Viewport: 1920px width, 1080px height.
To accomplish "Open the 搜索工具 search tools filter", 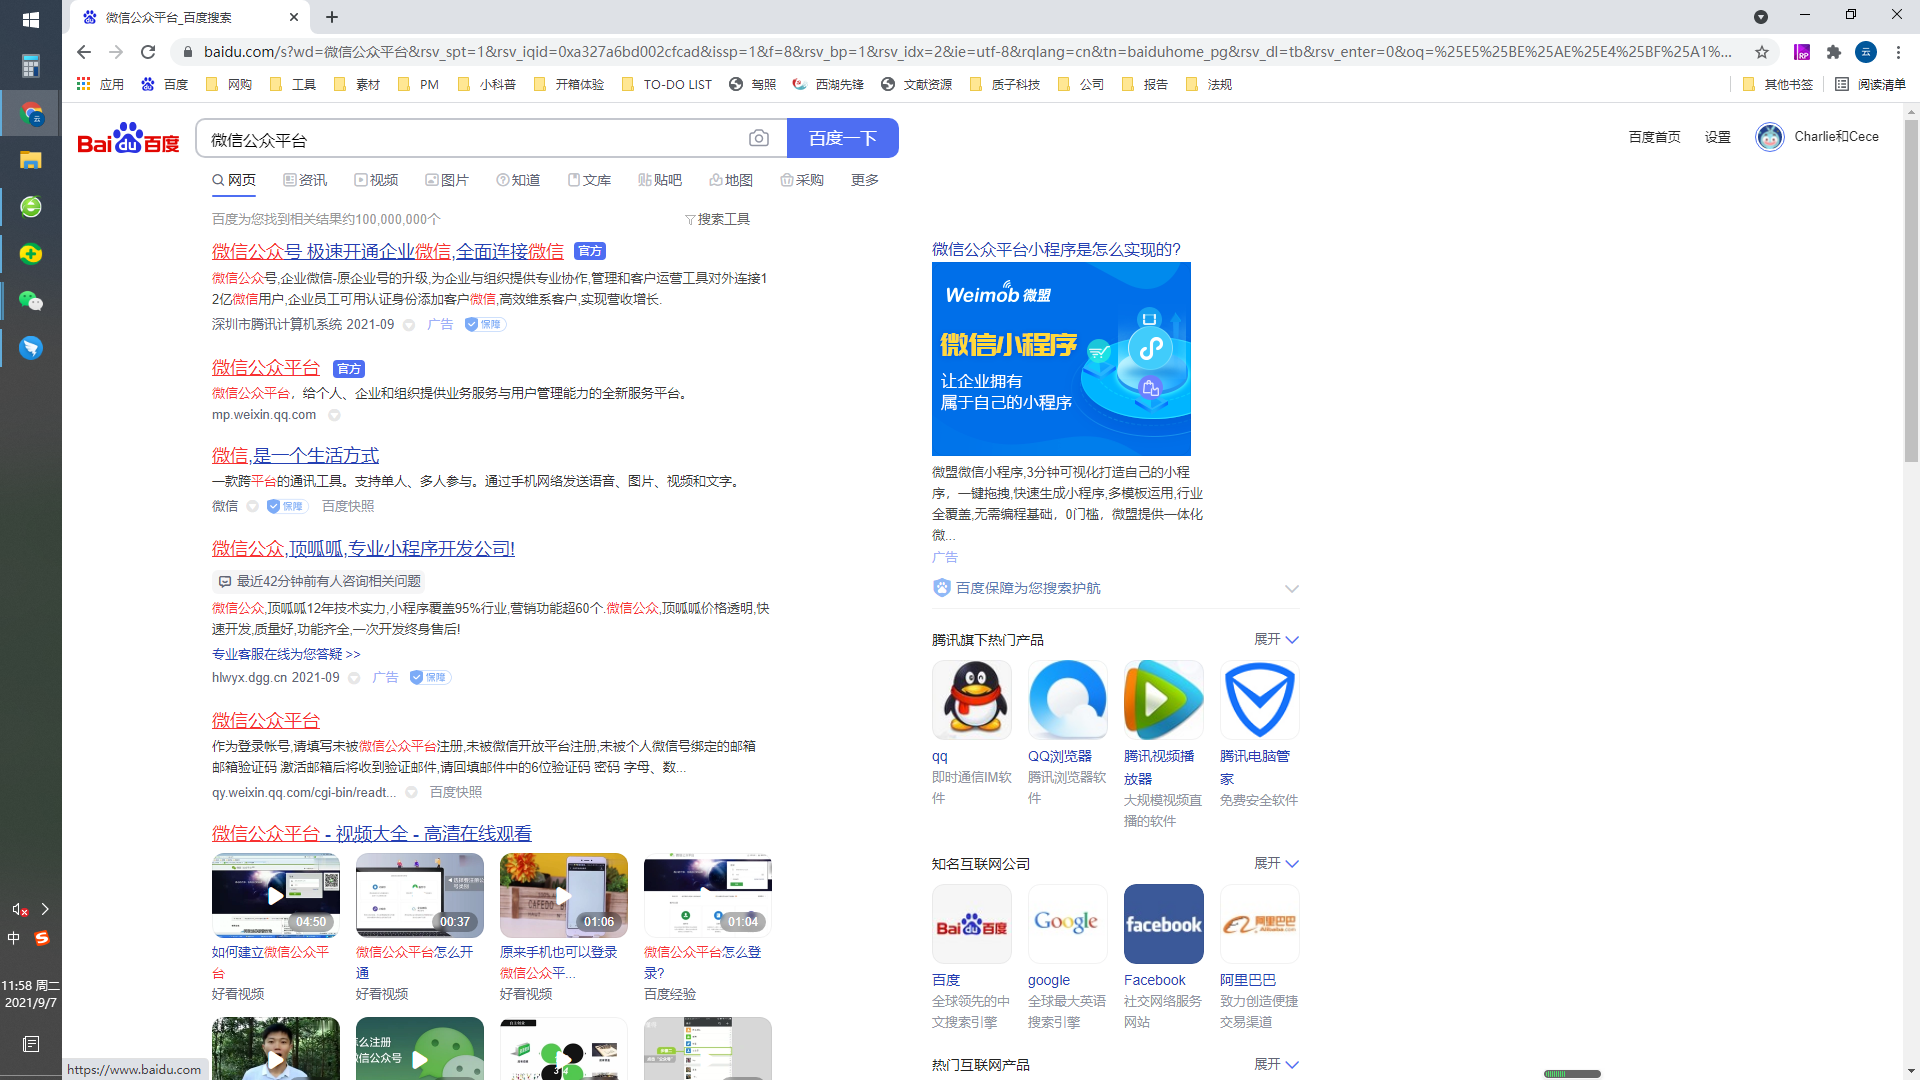I will [x=717, y=219].
